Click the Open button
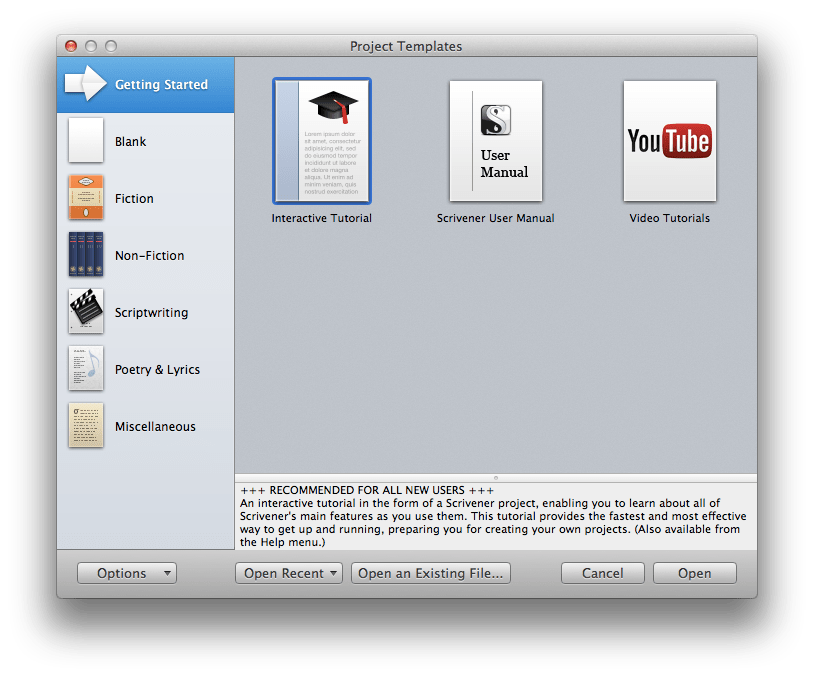The width and height of the screenshot is (814, 677). 694,573
